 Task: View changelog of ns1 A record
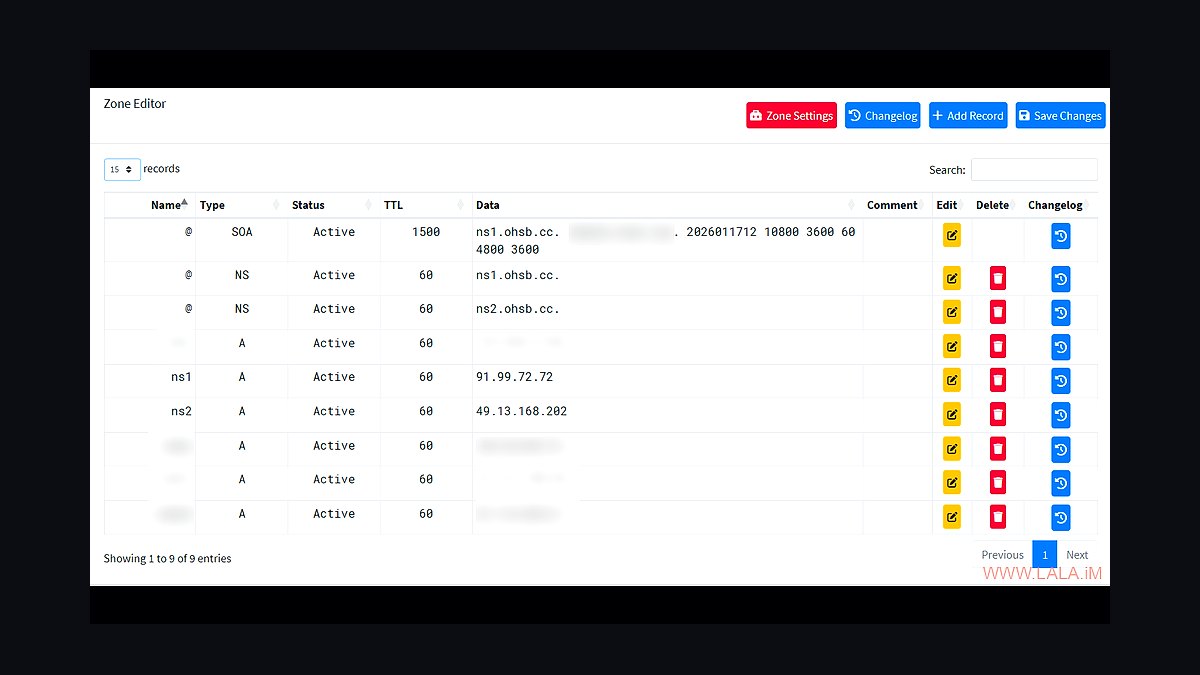1061,381
